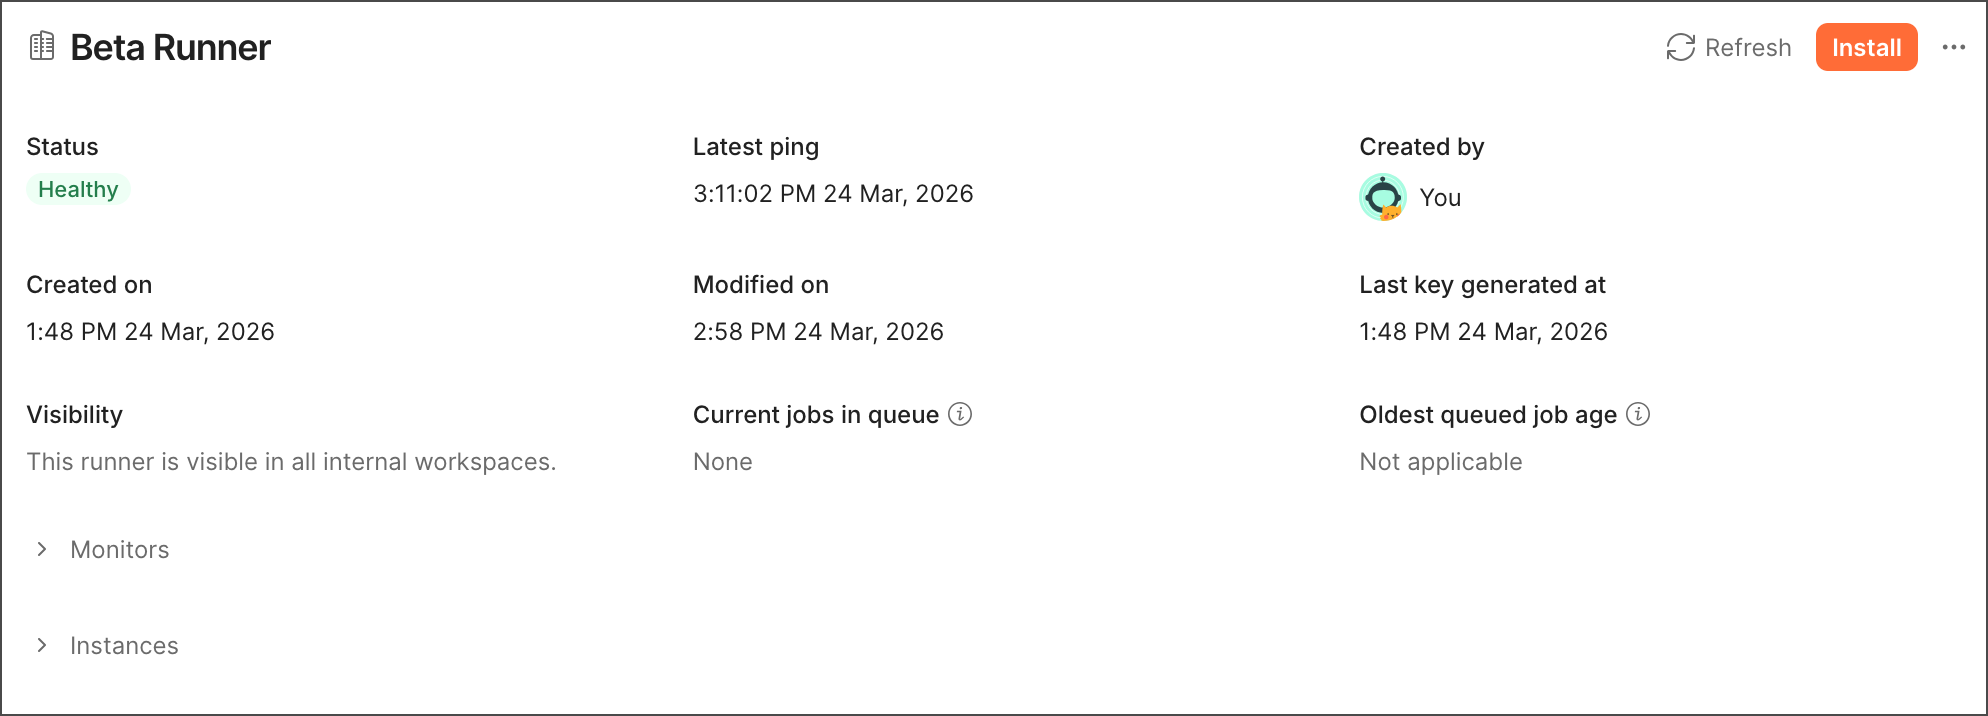The width and height of the screenshot is (1988, 716).
Task: Click the runner visibility description text
Action: pyautogui.click(x=291, y=461)
